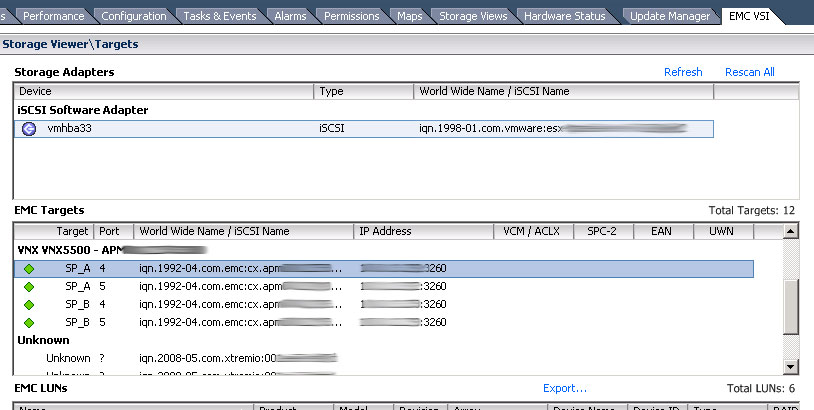Click green status diamond for SP_B port 4
The height and width of the screenshot is (410, 814).
(29, 305)
